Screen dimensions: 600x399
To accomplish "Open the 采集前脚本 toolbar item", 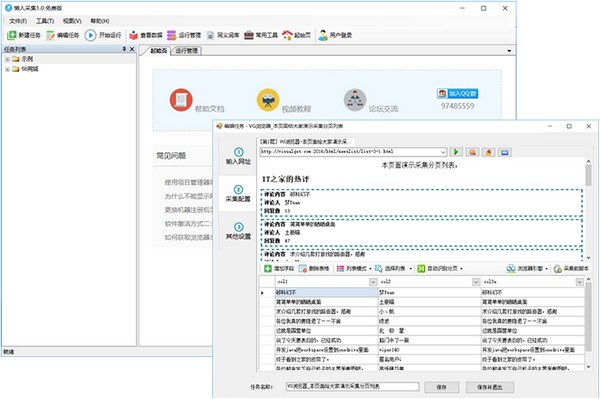I will click(x=571, y=269).
